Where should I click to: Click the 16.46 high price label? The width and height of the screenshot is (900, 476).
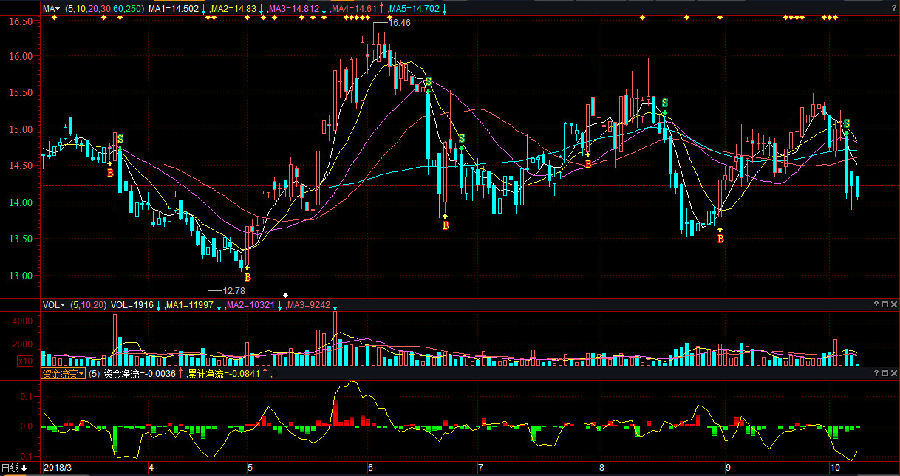(399, 23)
